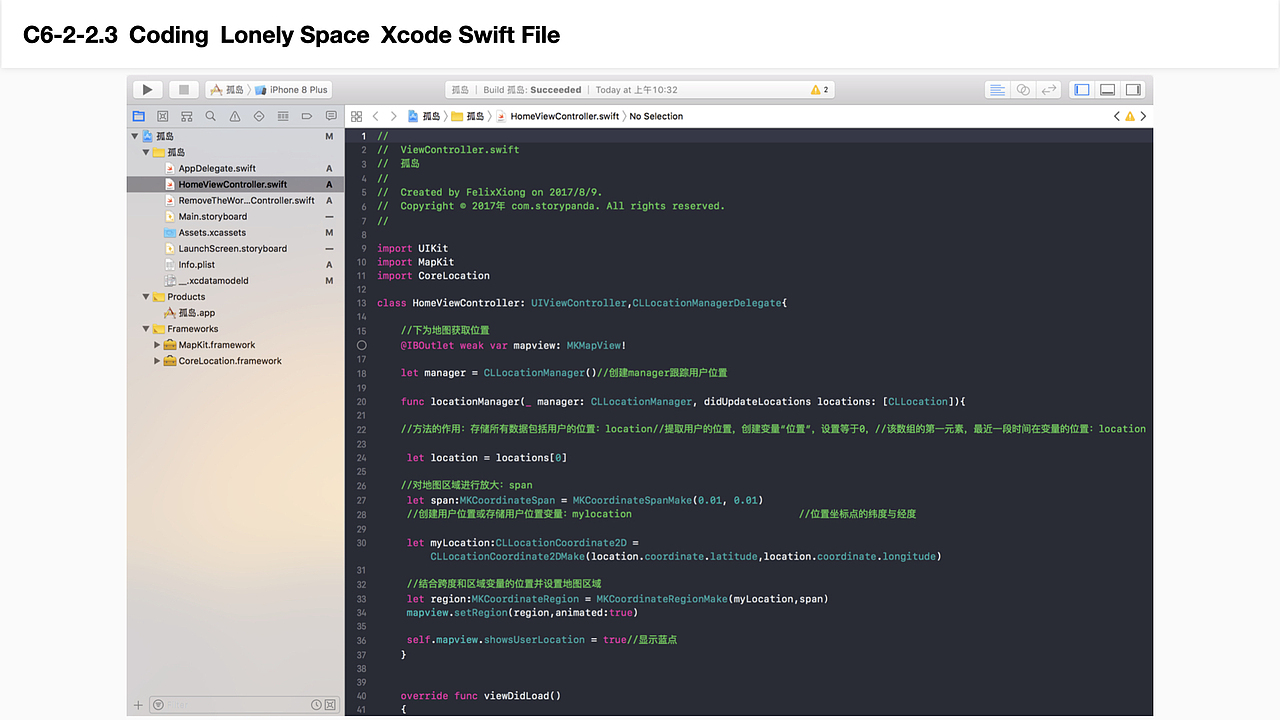Toggle the Navigator panel visibility
The height and width of the screenshot is (720, 1280).
pos(1081,89)
